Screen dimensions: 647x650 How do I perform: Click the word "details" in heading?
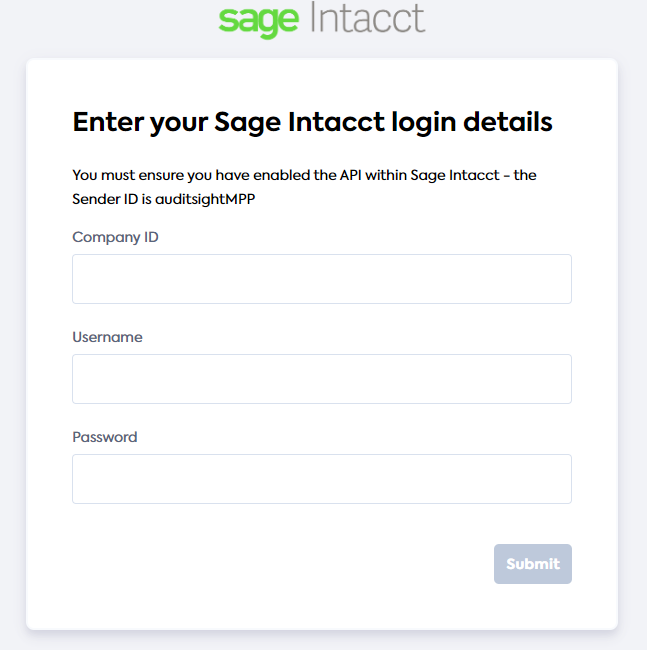tap(508, 122)
